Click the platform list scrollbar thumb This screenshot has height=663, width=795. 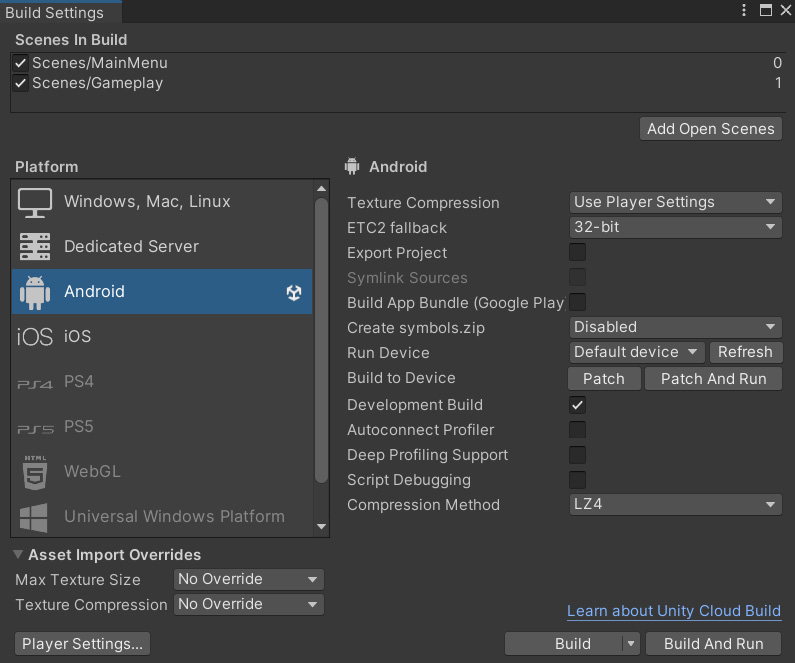(321, 340)
